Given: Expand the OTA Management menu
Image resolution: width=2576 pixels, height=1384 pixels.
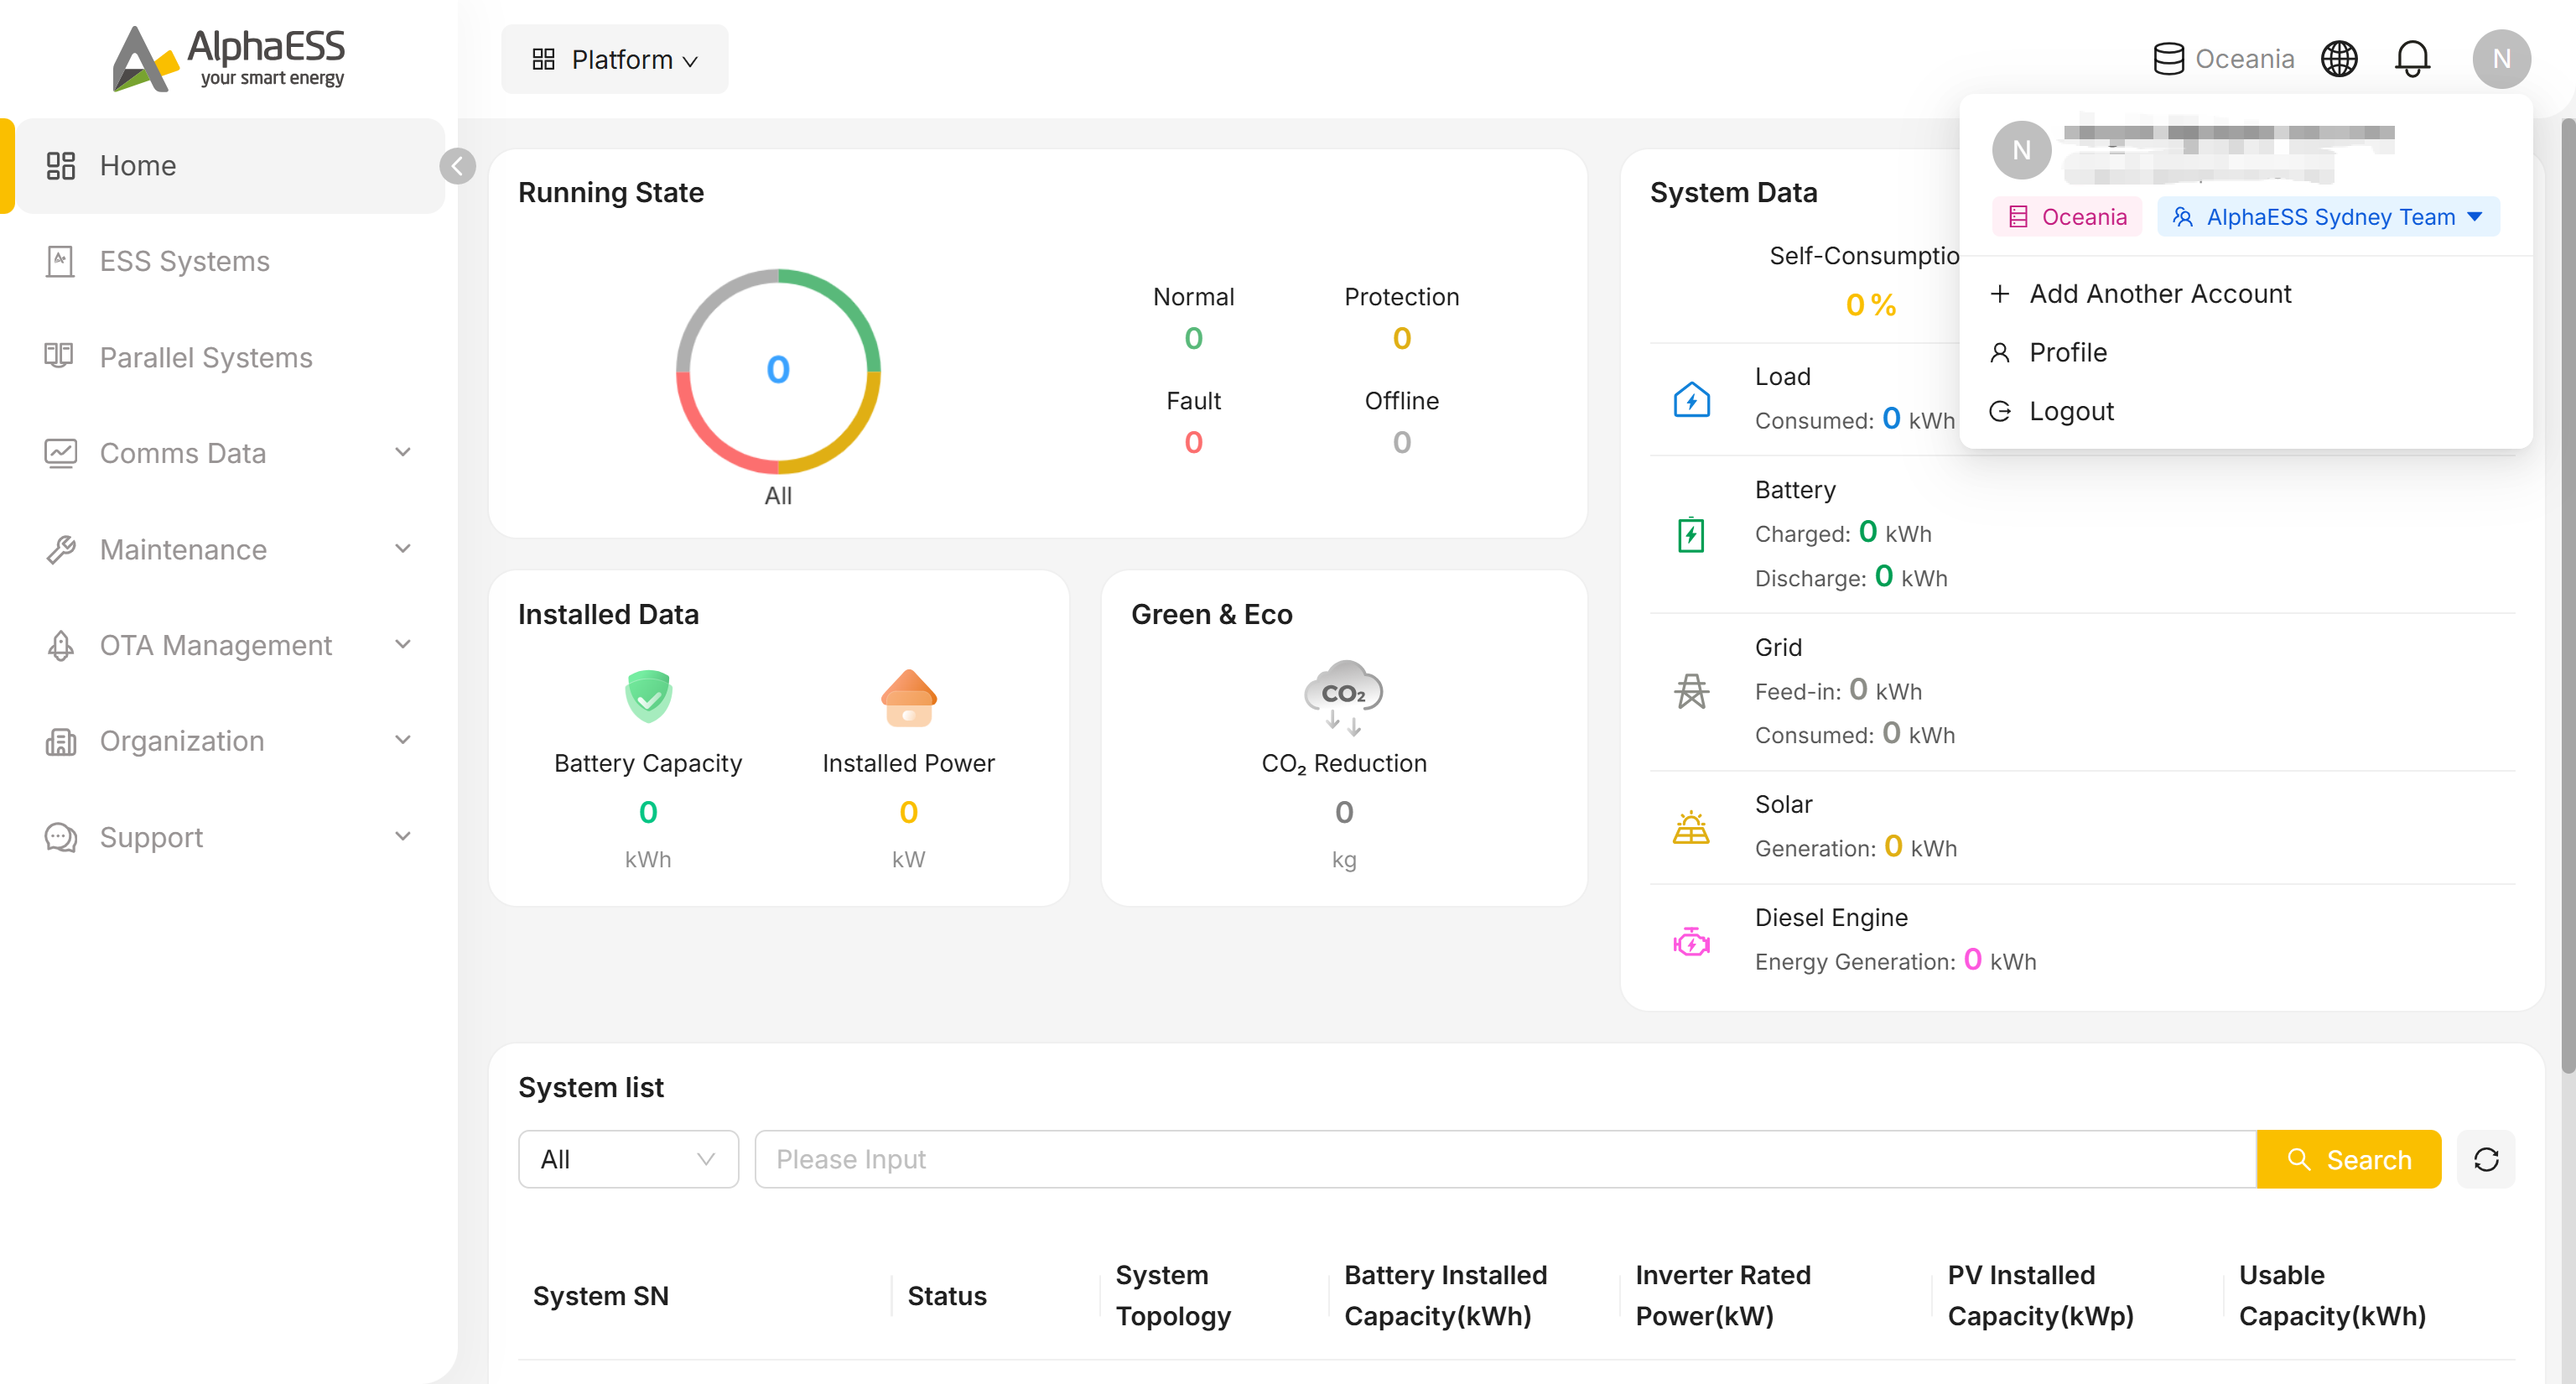Looking at the screenshot, I should pyautogui.click(x=229, y=645).
